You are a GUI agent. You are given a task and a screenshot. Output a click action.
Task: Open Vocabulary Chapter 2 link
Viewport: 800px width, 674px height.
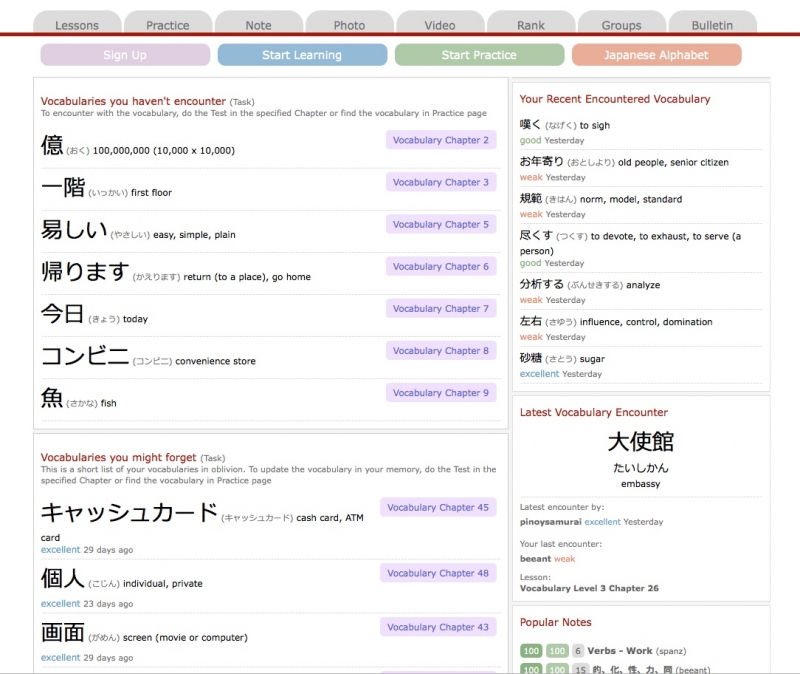pyautogui.click(x=441, y=140)
